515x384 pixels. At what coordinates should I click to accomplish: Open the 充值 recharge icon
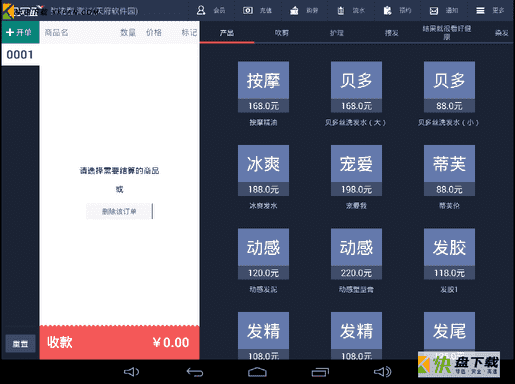248,10
